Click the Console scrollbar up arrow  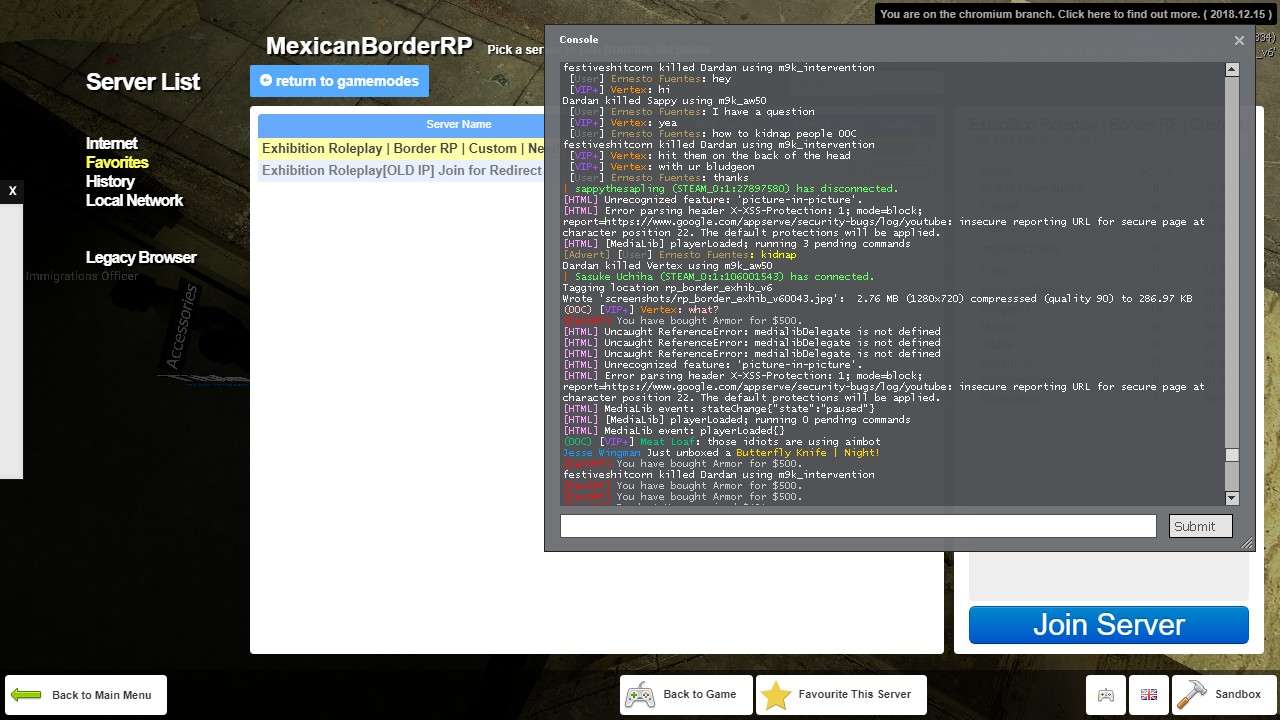pyautogui.click(x=1232, y=70)
